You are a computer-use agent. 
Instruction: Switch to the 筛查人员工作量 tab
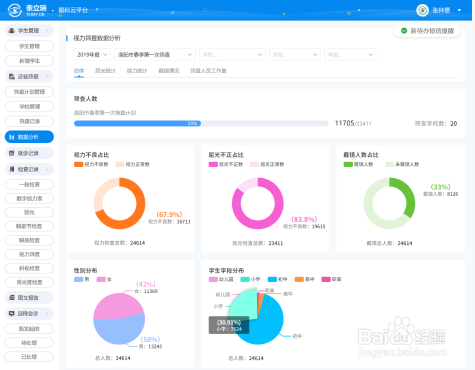point(208,71)
